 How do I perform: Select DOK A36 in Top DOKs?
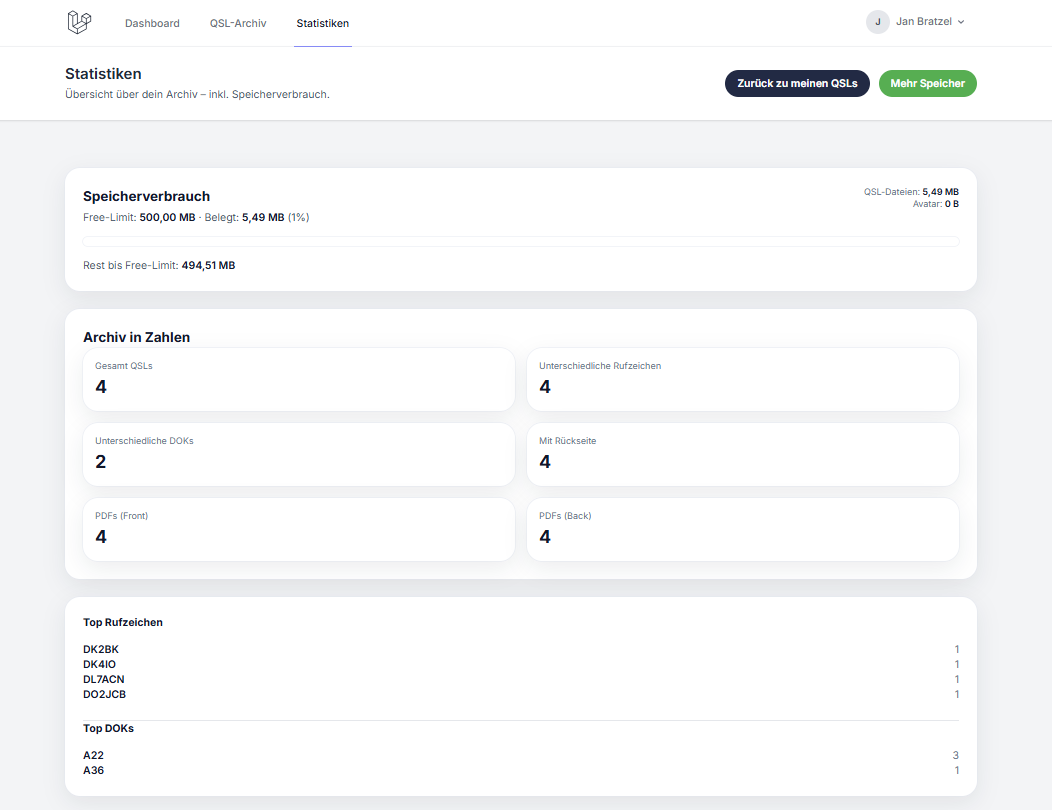(94, 770)
